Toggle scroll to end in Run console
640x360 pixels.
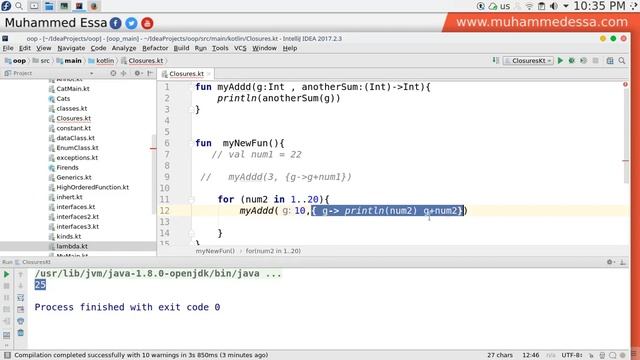pyautogui.click(x=20, y=309)
